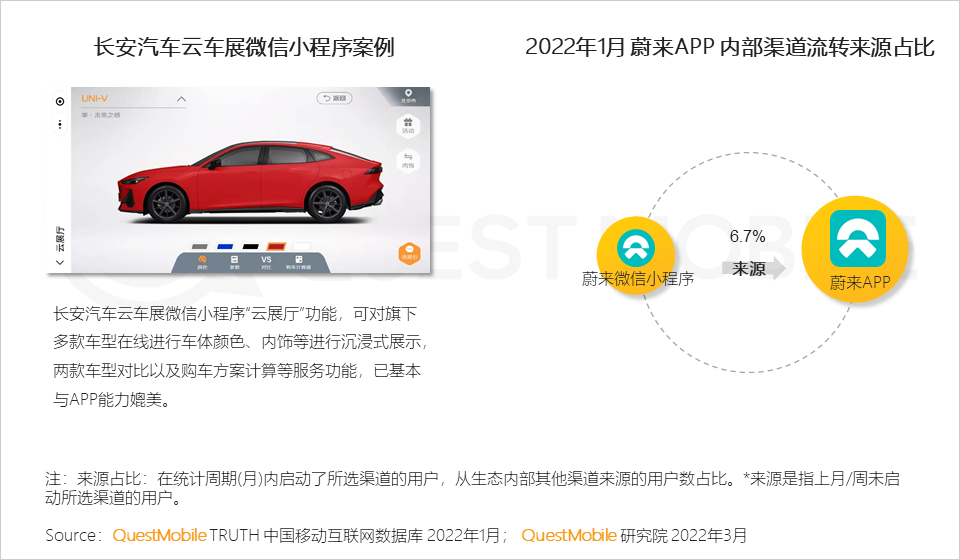Choose the gray car color swatch
Screen dimensions: 960x560
tap(200, 246)
